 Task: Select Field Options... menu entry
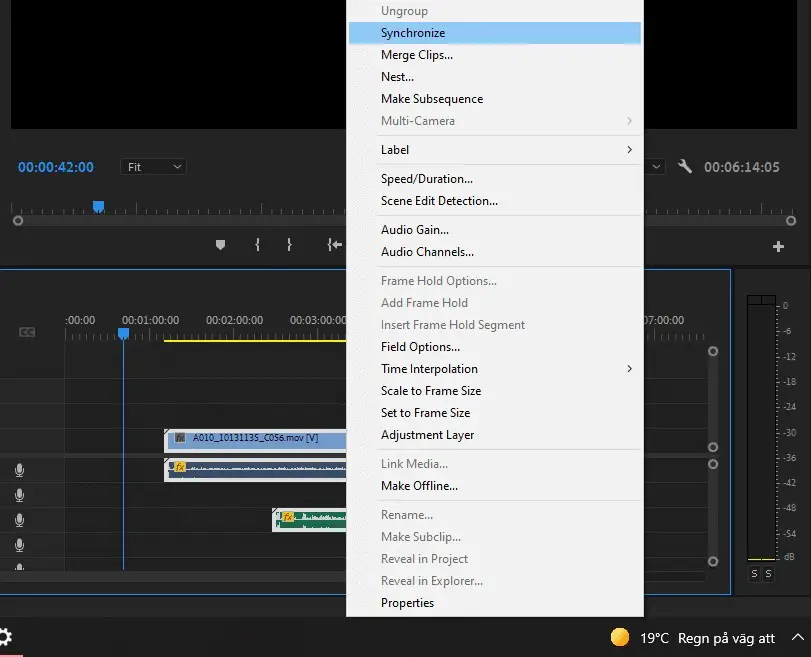coord(495,347)
